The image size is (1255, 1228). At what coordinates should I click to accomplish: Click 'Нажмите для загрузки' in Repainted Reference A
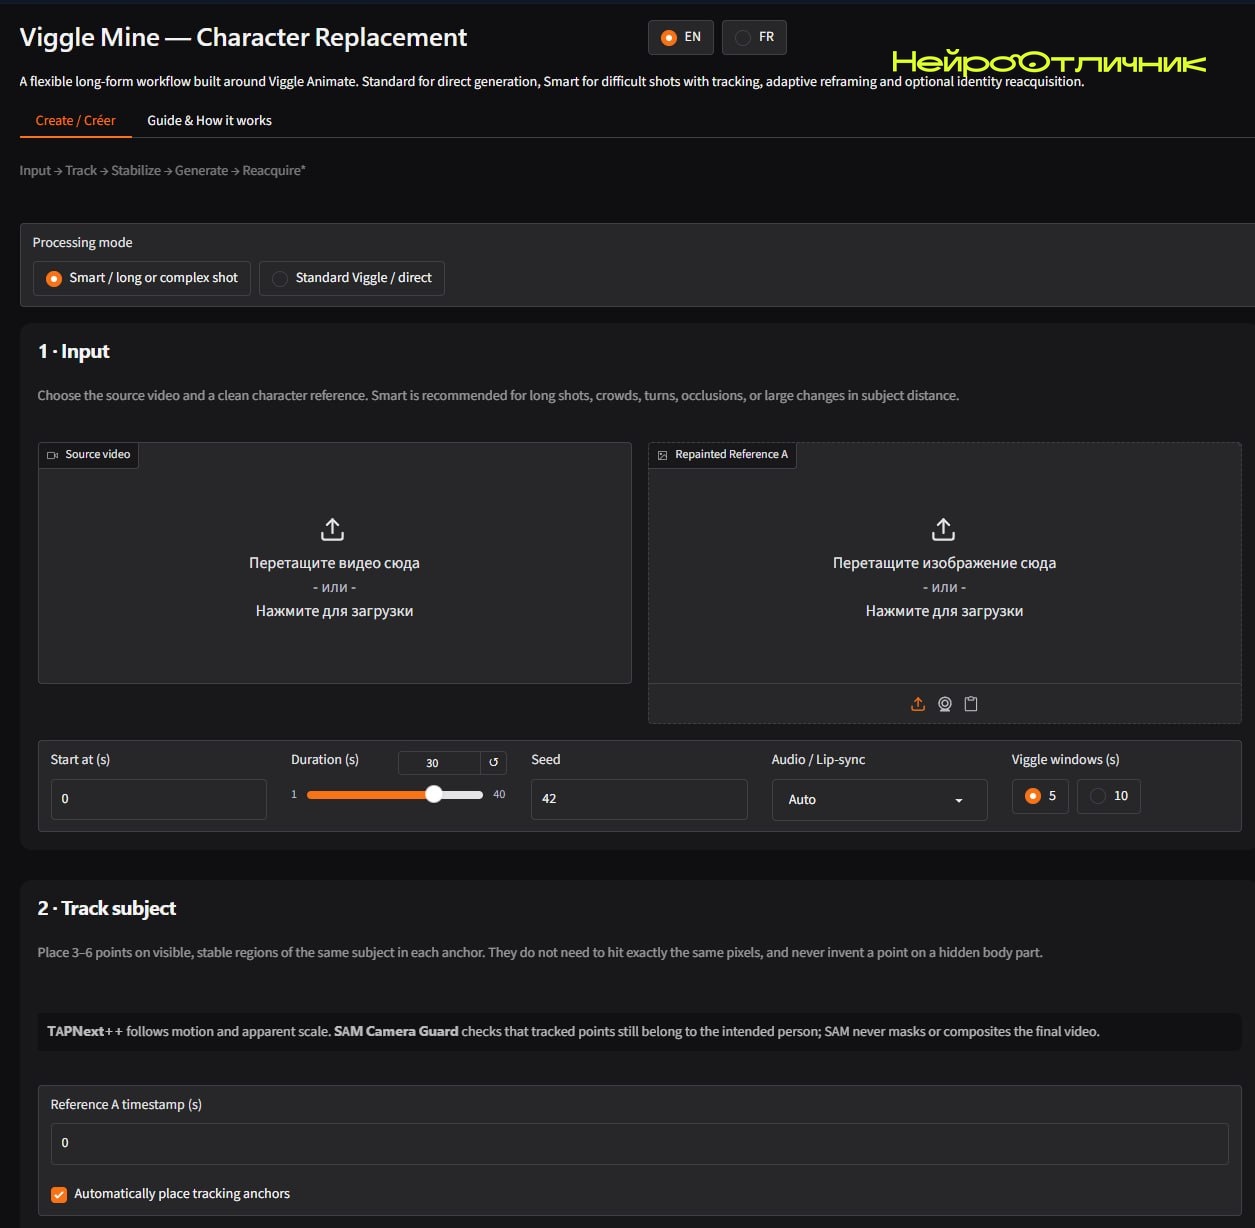(944, 611)
